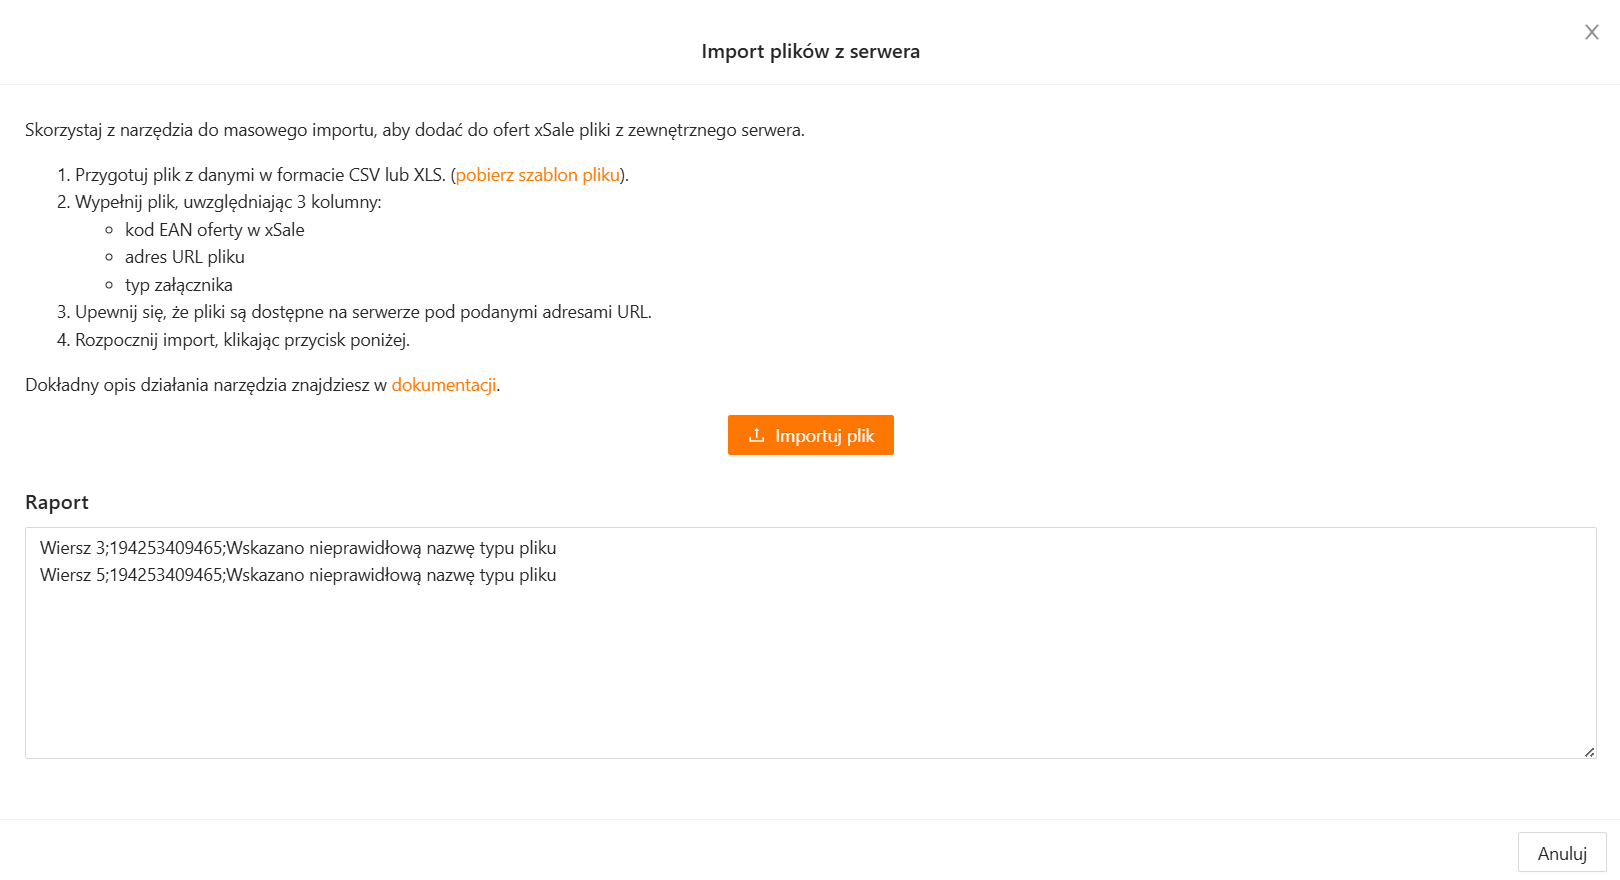Viewport: 1620px width, 880px height.
Task: Open the 'dokumentacji' link
Action: (x=444, y=385)
